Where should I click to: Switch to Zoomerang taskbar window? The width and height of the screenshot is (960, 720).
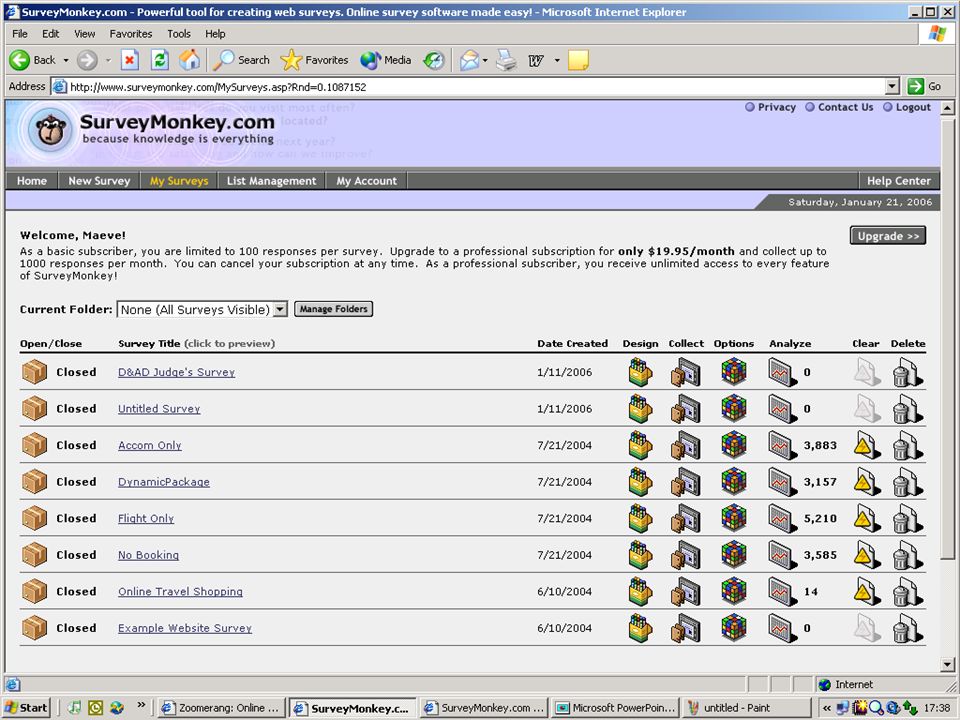[x=221, y=708]
